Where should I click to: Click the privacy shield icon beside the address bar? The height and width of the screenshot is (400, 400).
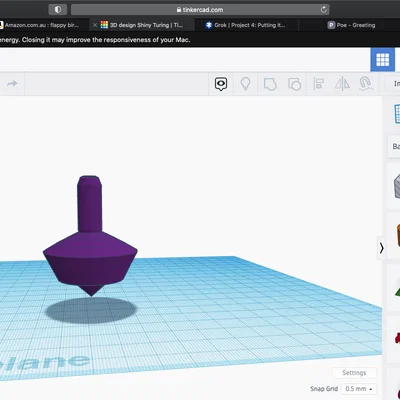(x=58, y=10)
